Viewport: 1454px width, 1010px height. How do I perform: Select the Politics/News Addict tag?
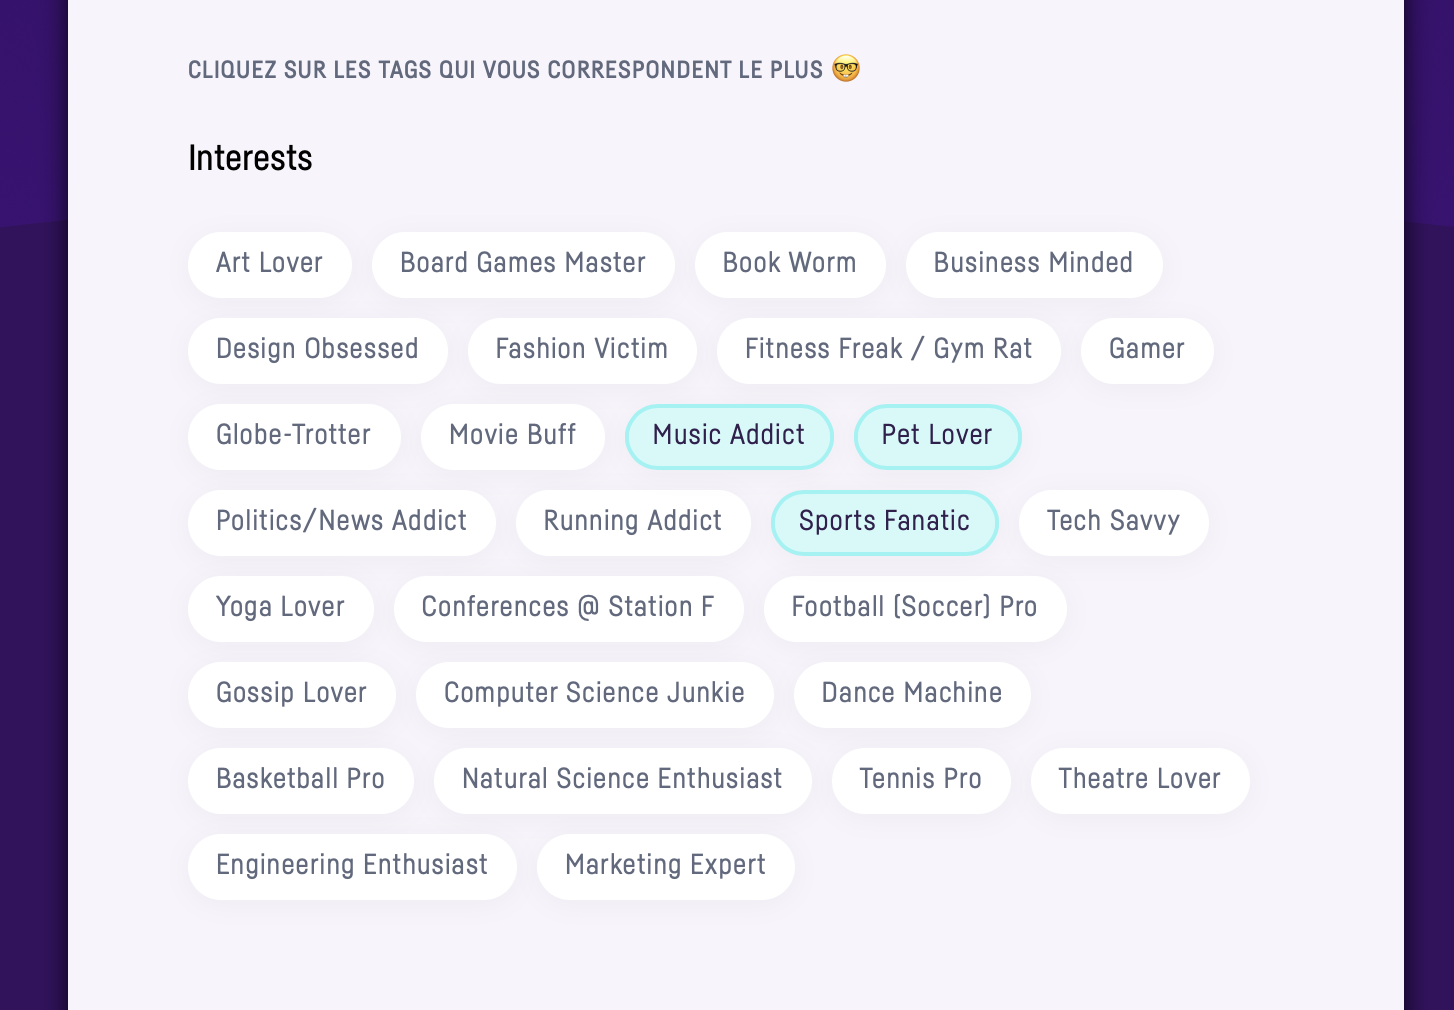pos(341,522)
